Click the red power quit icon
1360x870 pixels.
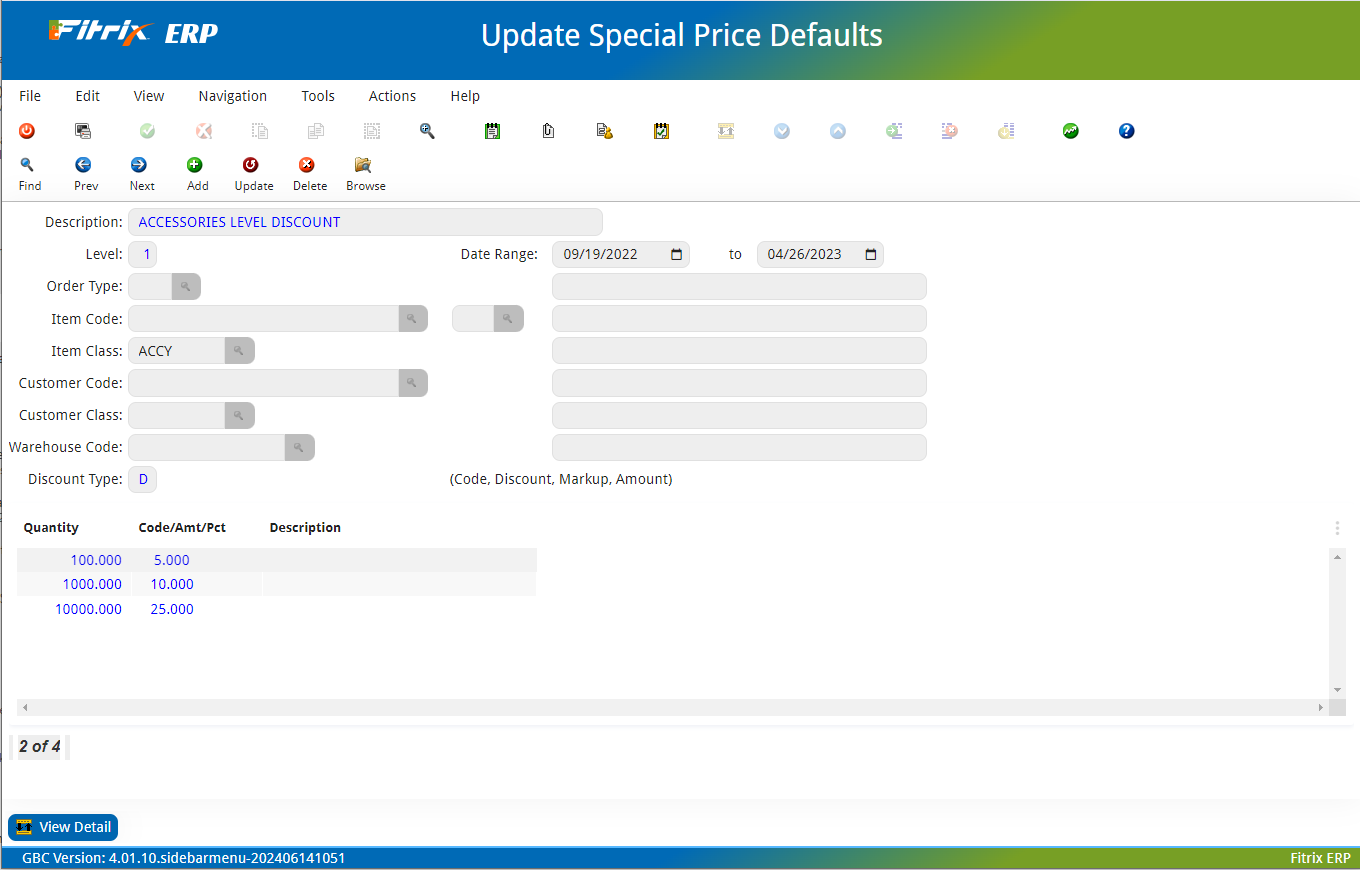27,131
